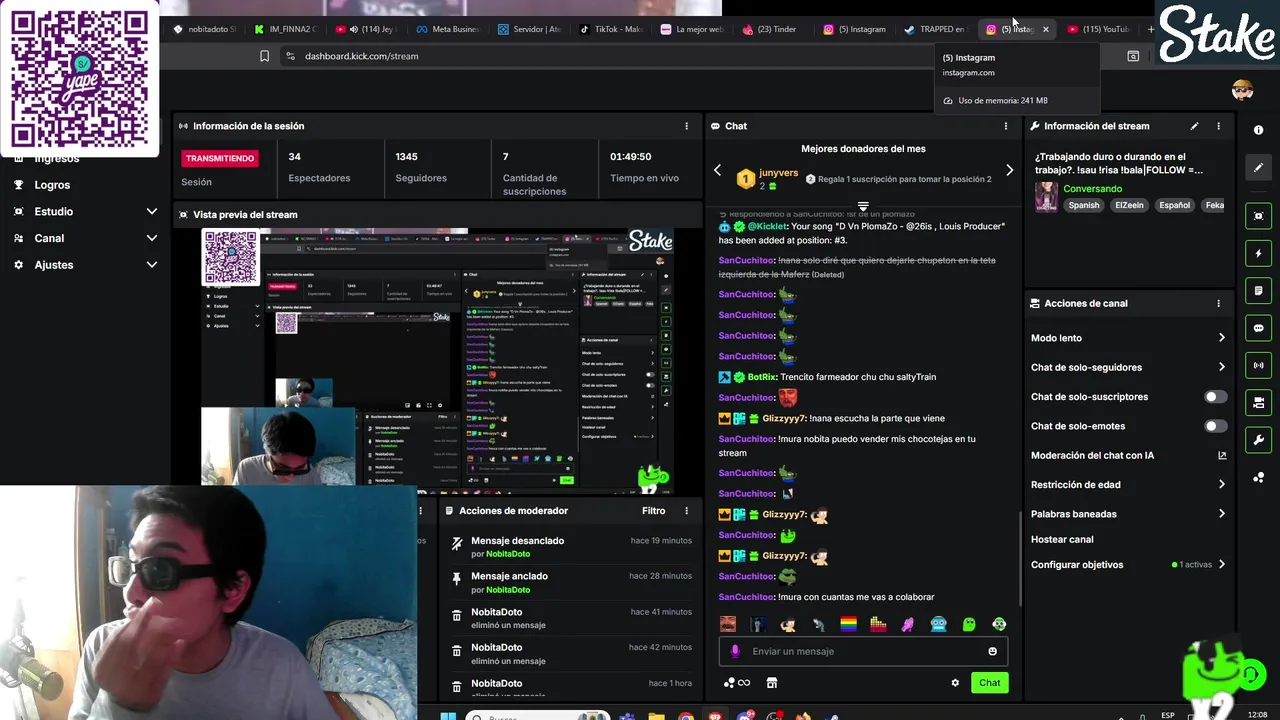Open the chat bubble sidebar icon
Image resolution: width=1280 pixels, height=720 pixels.
point(1258,328)
